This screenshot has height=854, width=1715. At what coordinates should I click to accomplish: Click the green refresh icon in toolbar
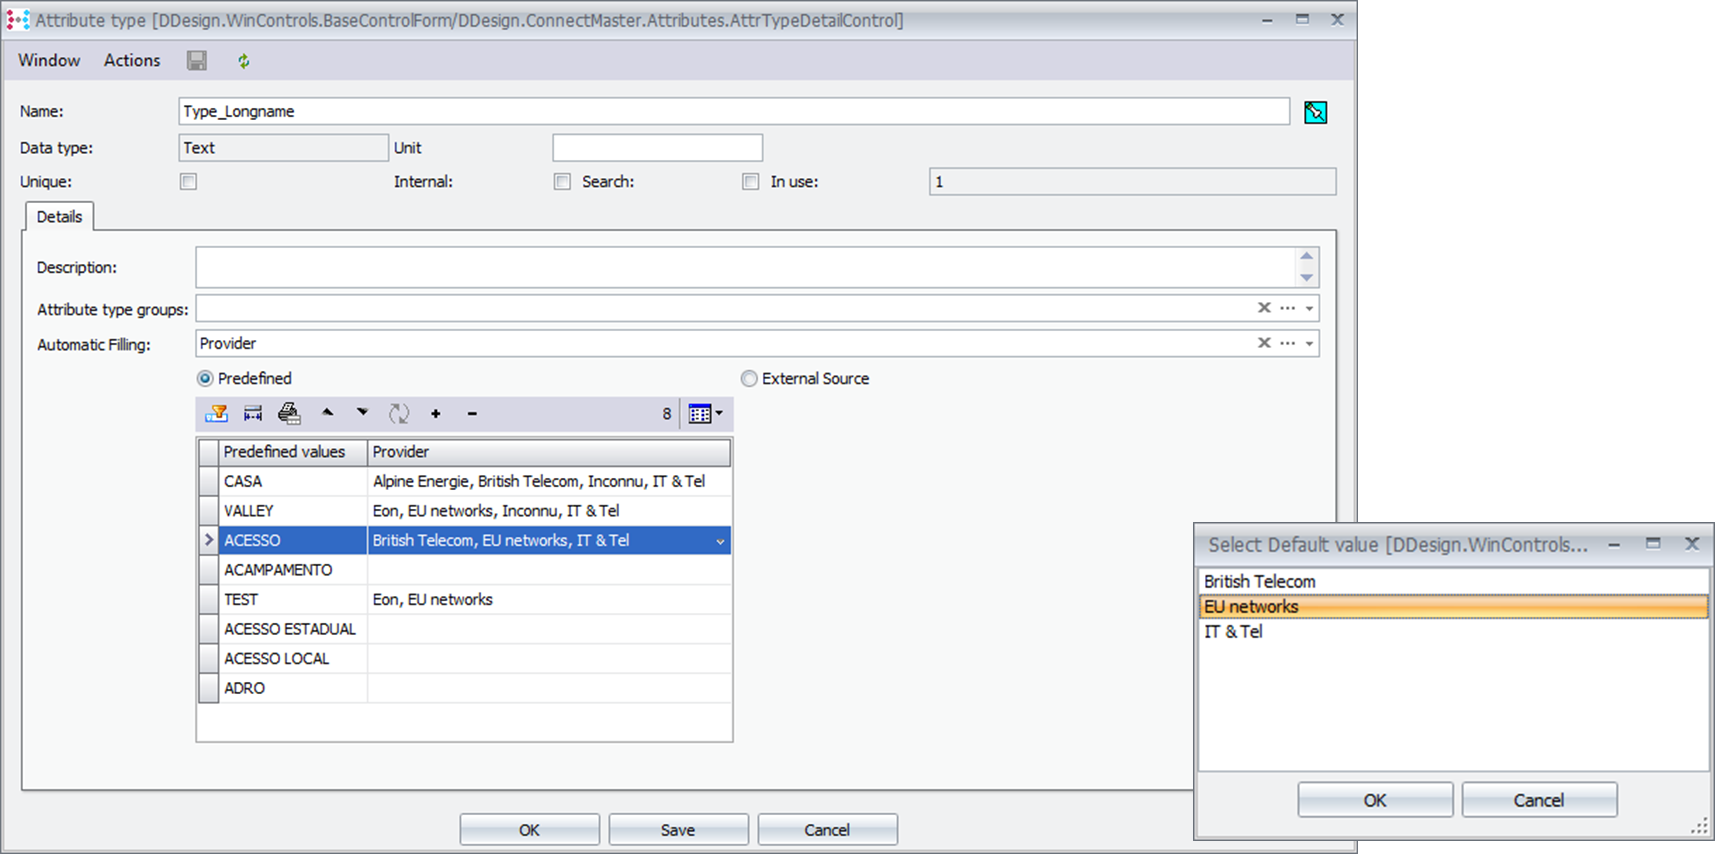tap(243, 61)
